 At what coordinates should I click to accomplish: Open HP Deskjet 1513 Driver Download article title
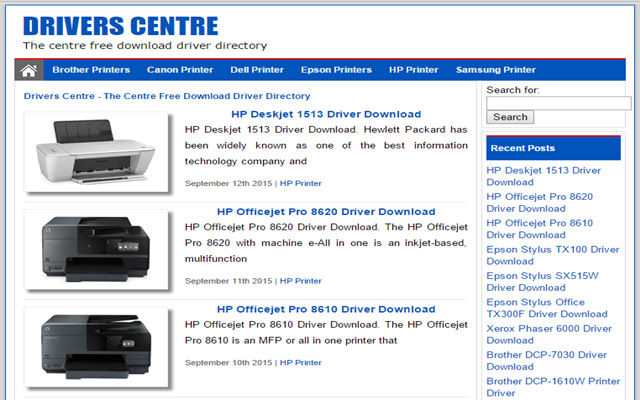326,114
